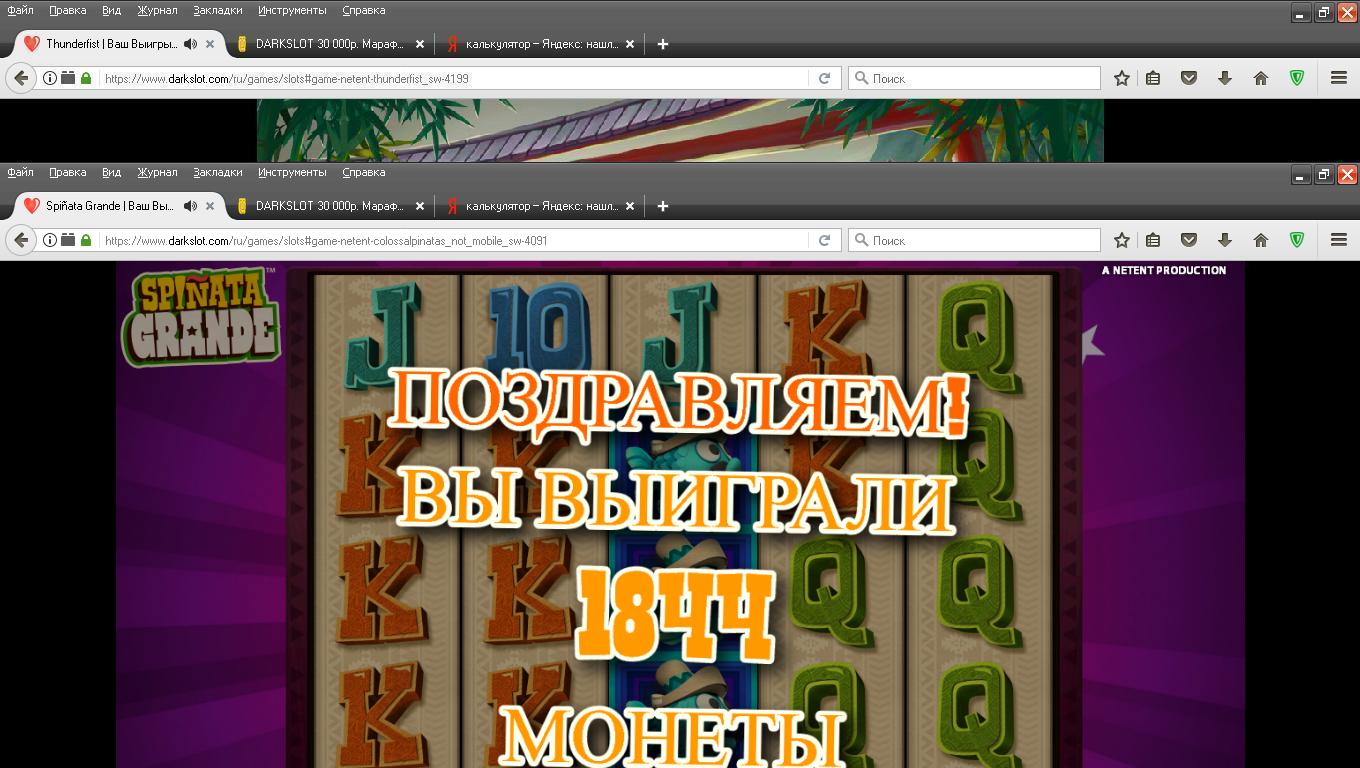Click the 1844 win amount
The width and height of the screenshot is (1360, 768).
(x=677, y=616)
